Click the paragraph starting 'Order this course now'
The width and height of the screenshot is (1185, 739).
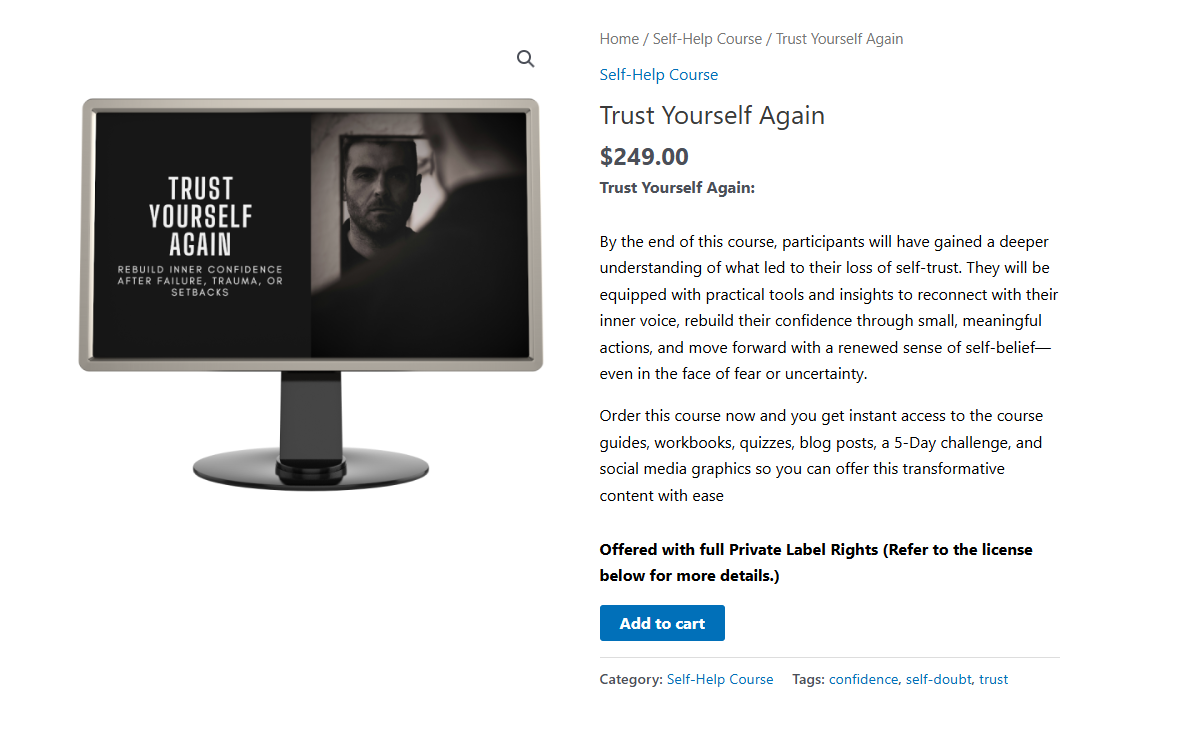(x=821, y=456)
